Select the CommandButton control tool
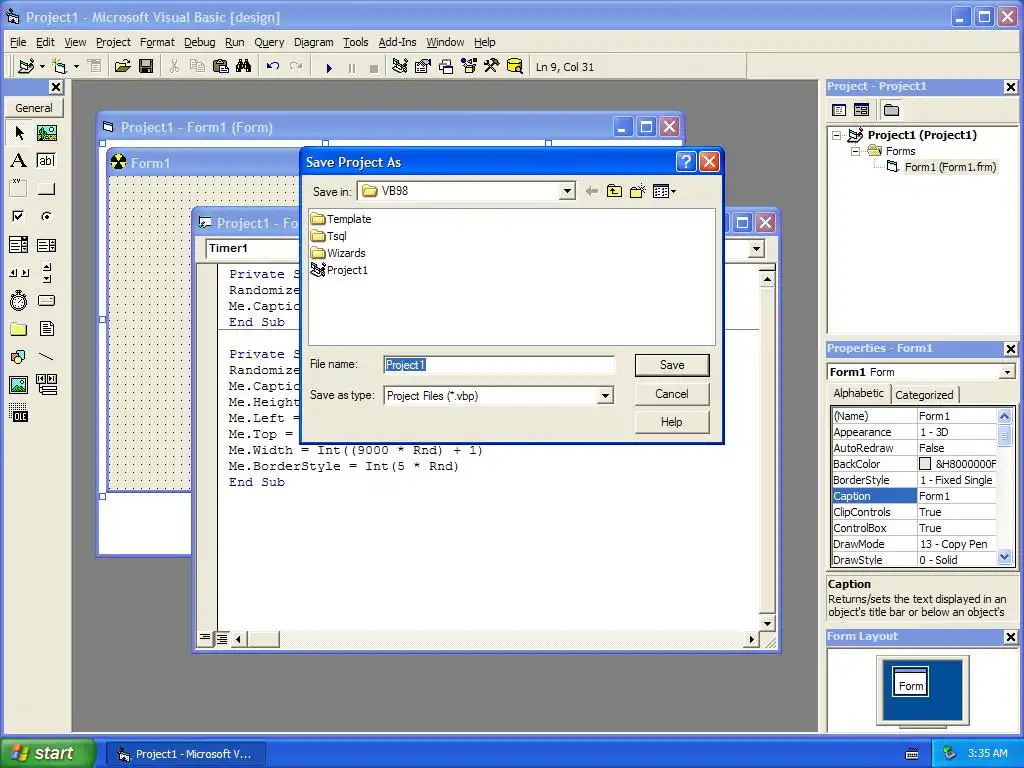 click(x=46, y=189)
